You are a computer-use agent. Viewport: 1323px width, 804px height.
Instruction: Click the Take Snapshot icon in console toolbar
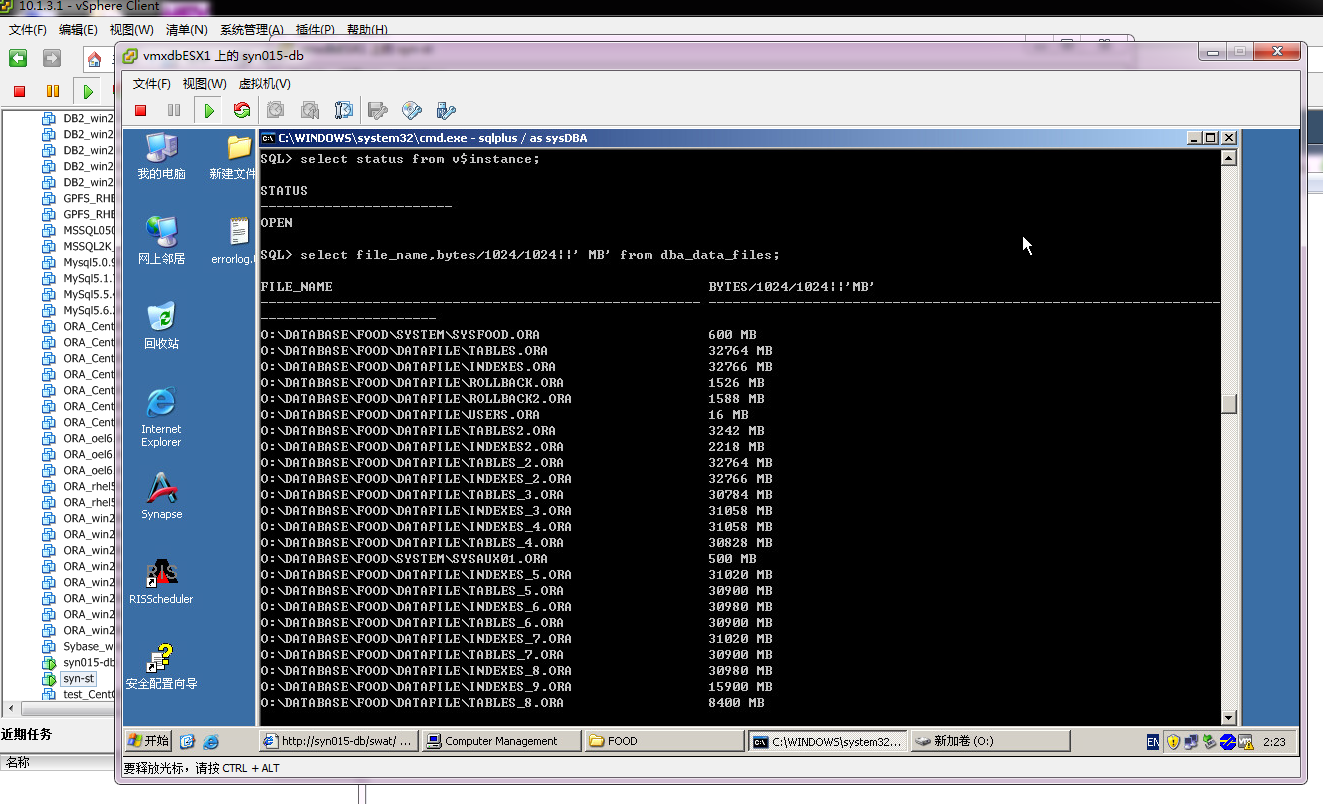click(x=276, y=110)
